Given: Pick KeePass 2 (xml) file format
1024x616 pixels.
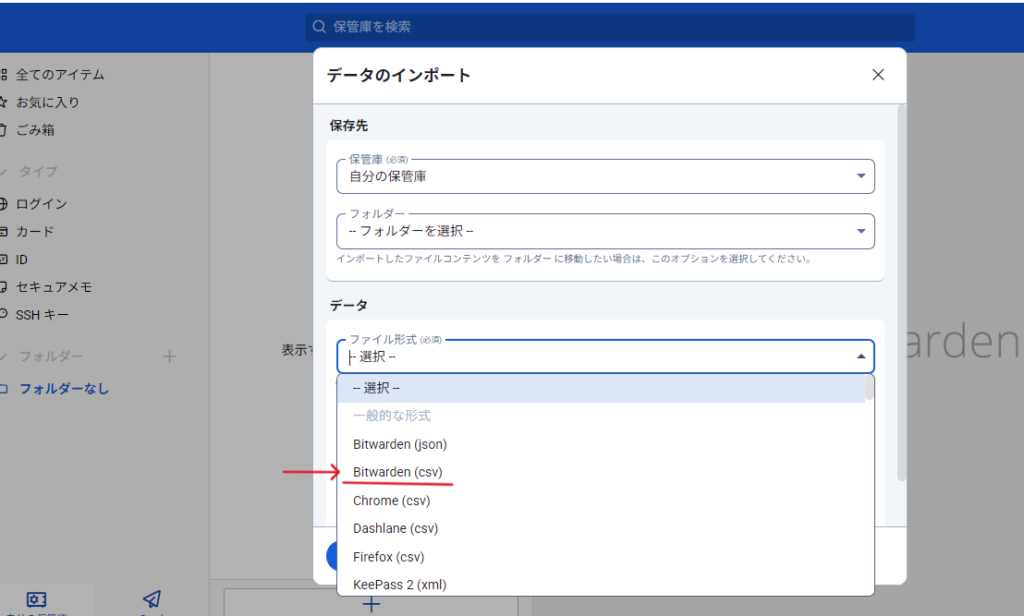Looking at the screenshot, I should [x=601, y=585].
